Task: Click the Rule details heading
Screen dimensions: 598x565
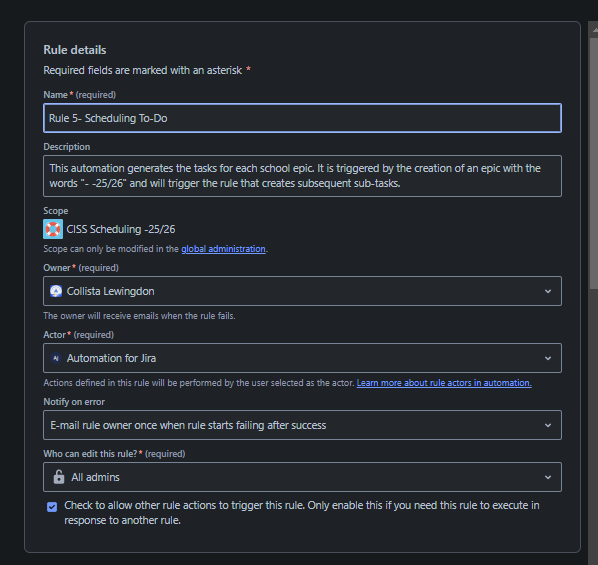Action: pyautogui.click(x=75, y=50)
